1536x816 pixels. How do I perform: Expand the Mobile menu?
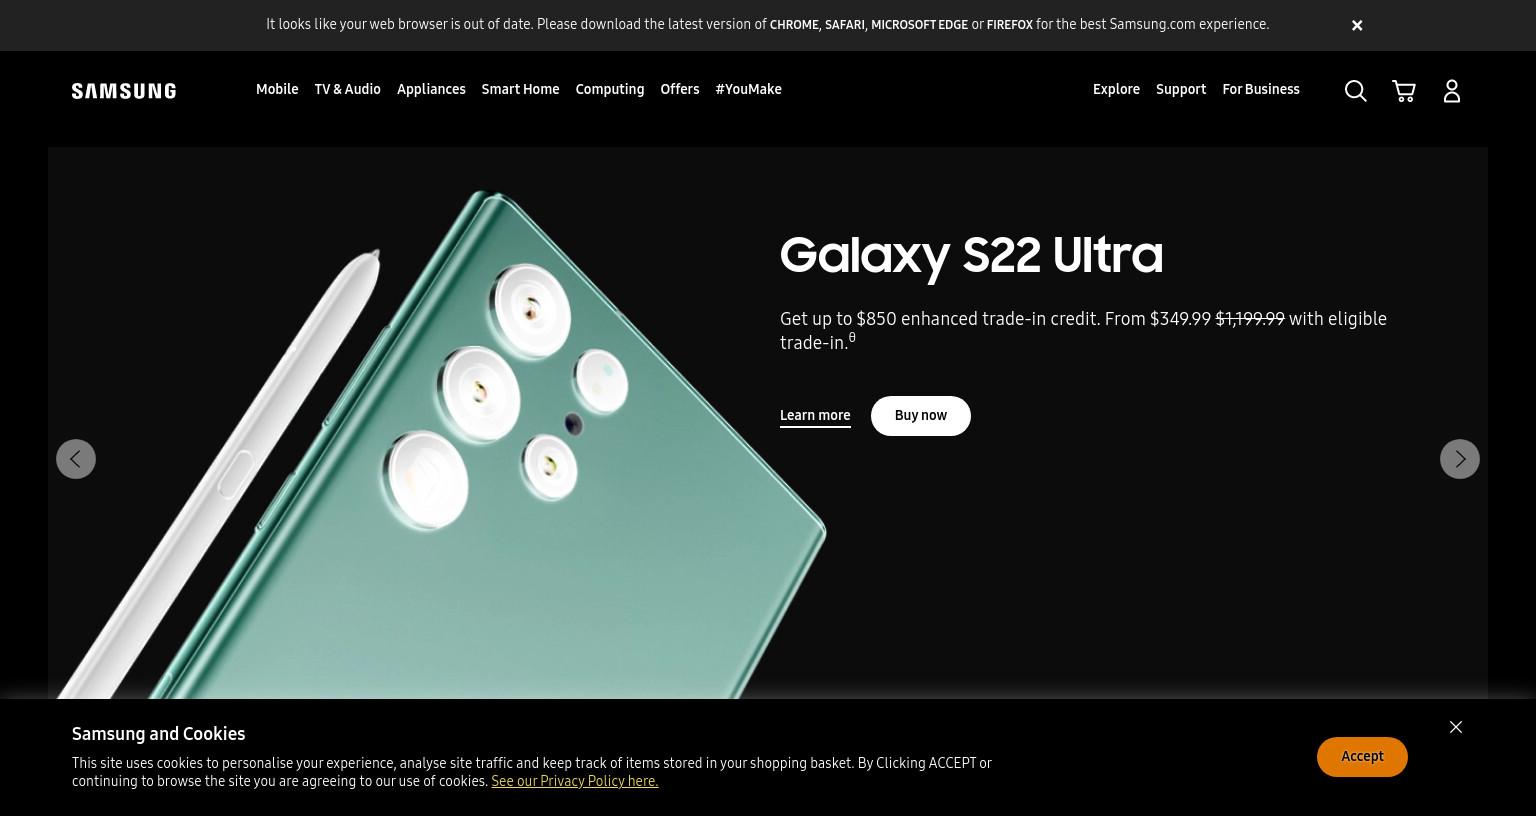(x=277, y=89)
